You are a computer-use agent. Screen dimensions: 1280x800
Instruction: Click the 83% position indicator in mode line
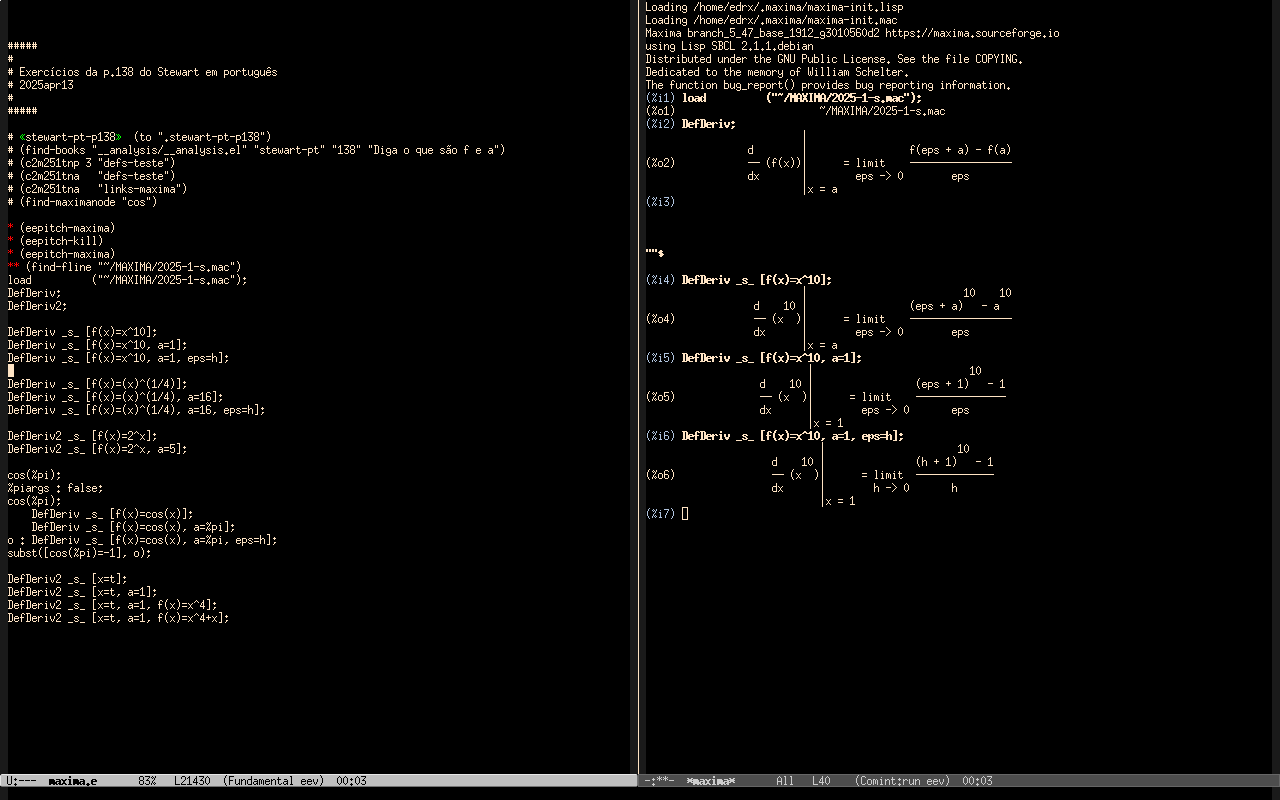click(147, 781)
